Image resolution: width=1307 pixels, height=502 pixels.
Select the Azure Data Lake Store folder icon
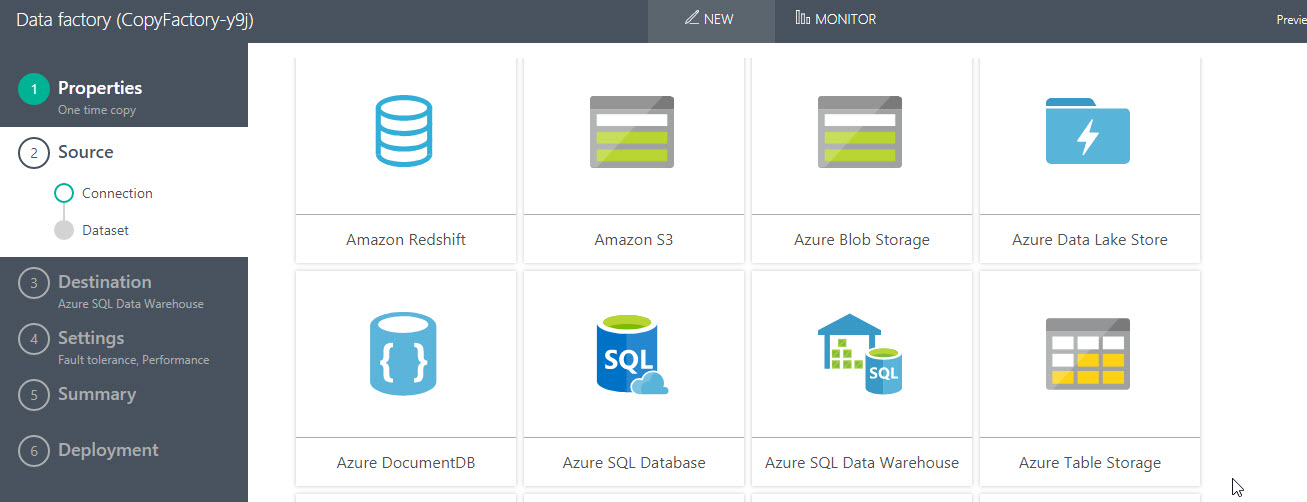[x=1088, y=131]
